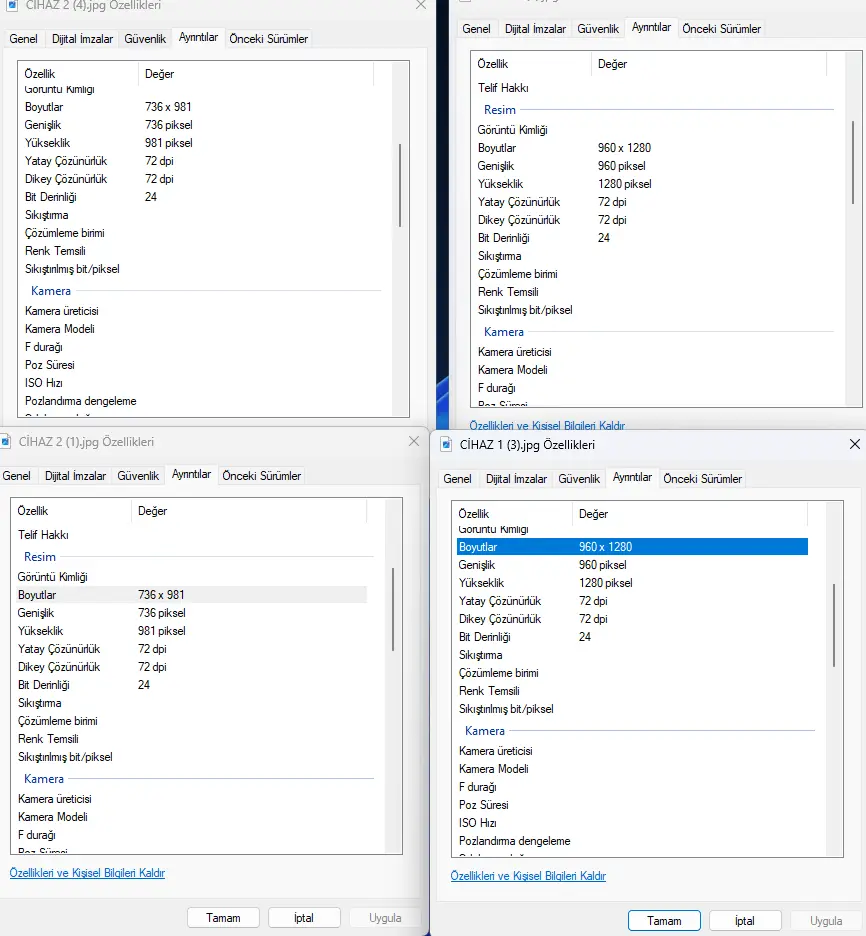Select Telif Hakkı row in CİHAZ 2 (1).jpg window

192,534
